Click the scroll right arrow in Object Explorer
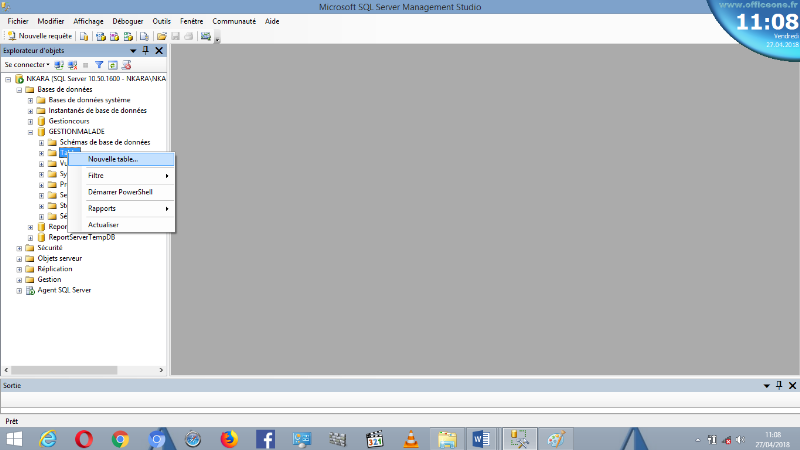Screen dimensions: 800x450 [161, 370]
